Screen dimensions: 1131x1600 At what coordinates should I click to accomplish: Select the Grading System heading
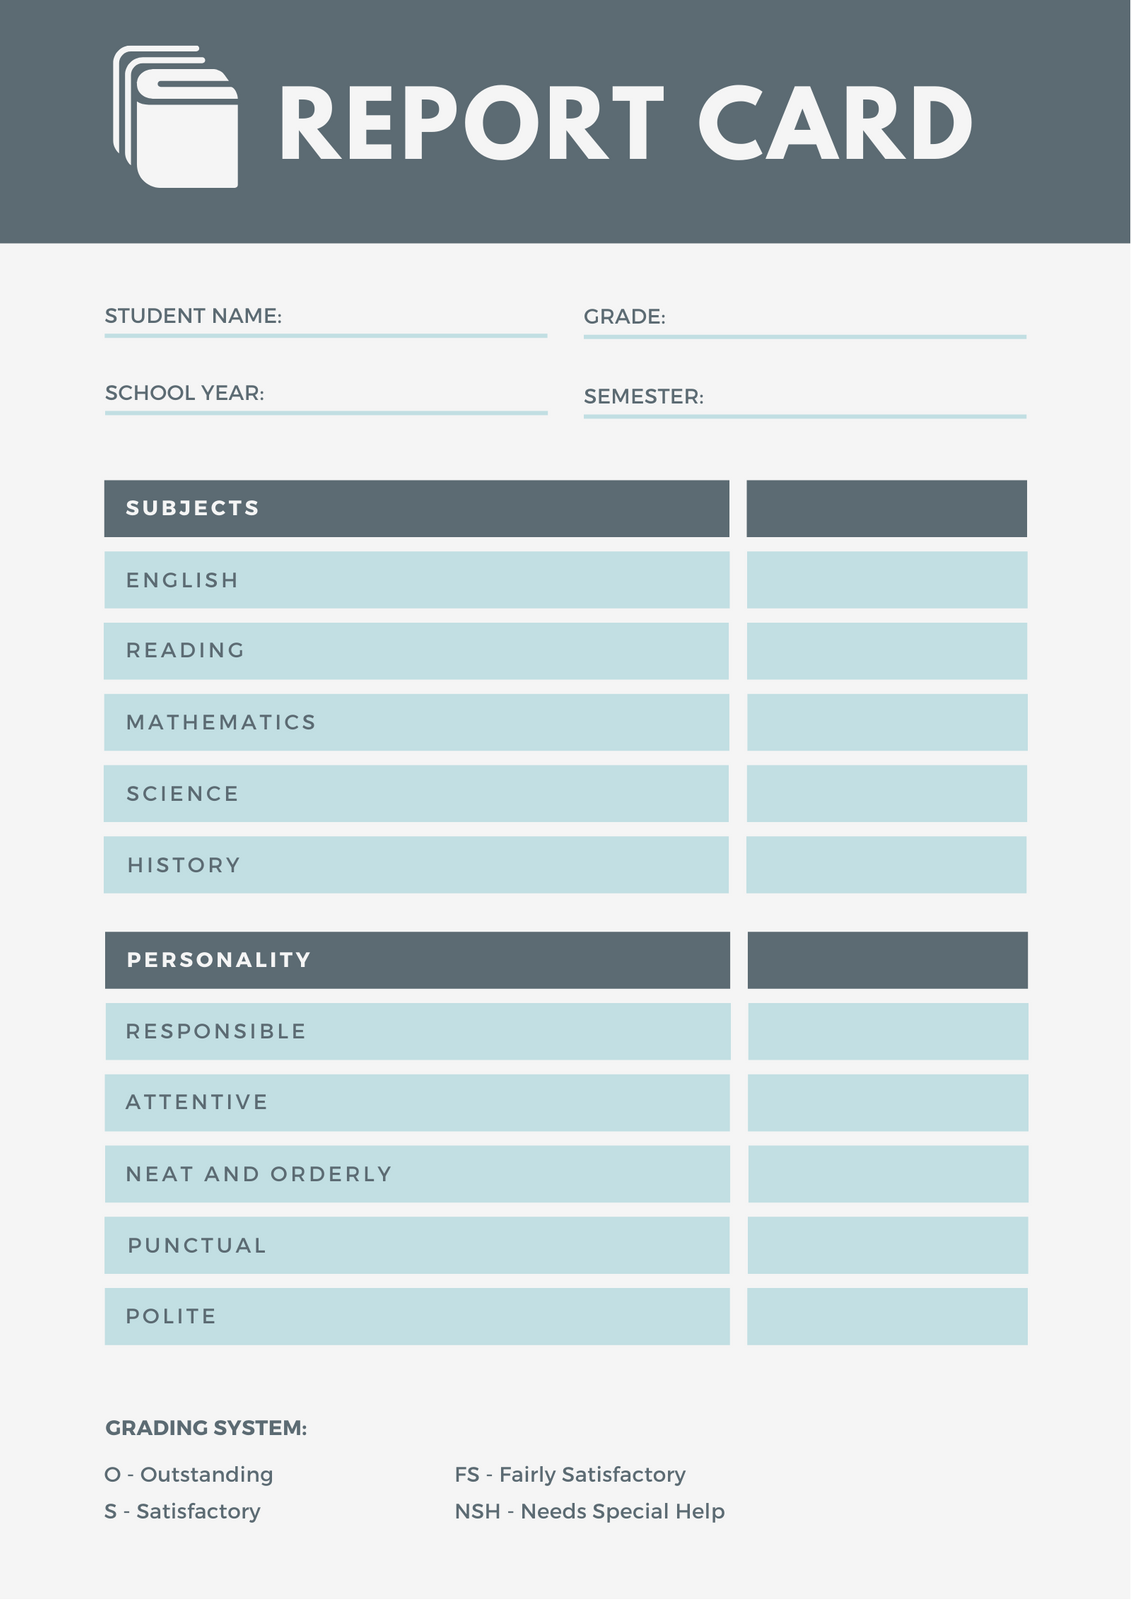pyautogui.click(x=206, y=1428)
